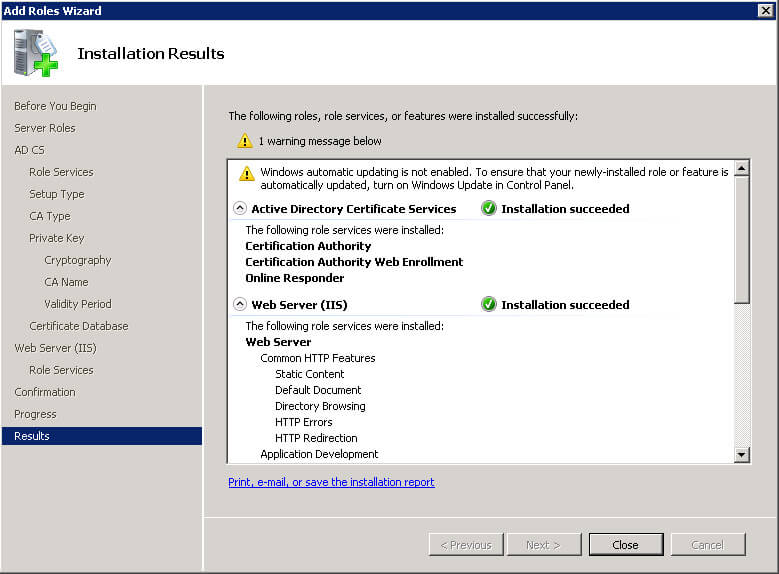Screen dimensions: 779x574
Task: Click 'Online Responder' role service text
Action: 295,278
